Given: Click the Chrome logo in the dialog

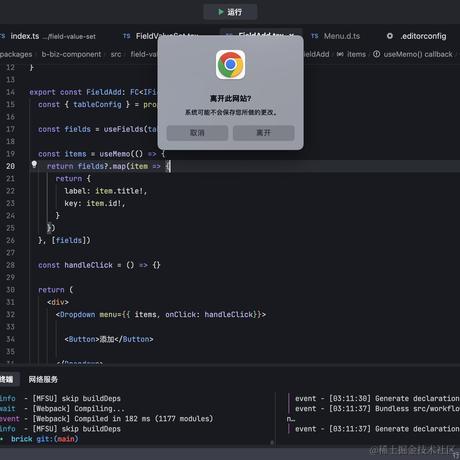Looking at the screenshot, I should point(230,64).
